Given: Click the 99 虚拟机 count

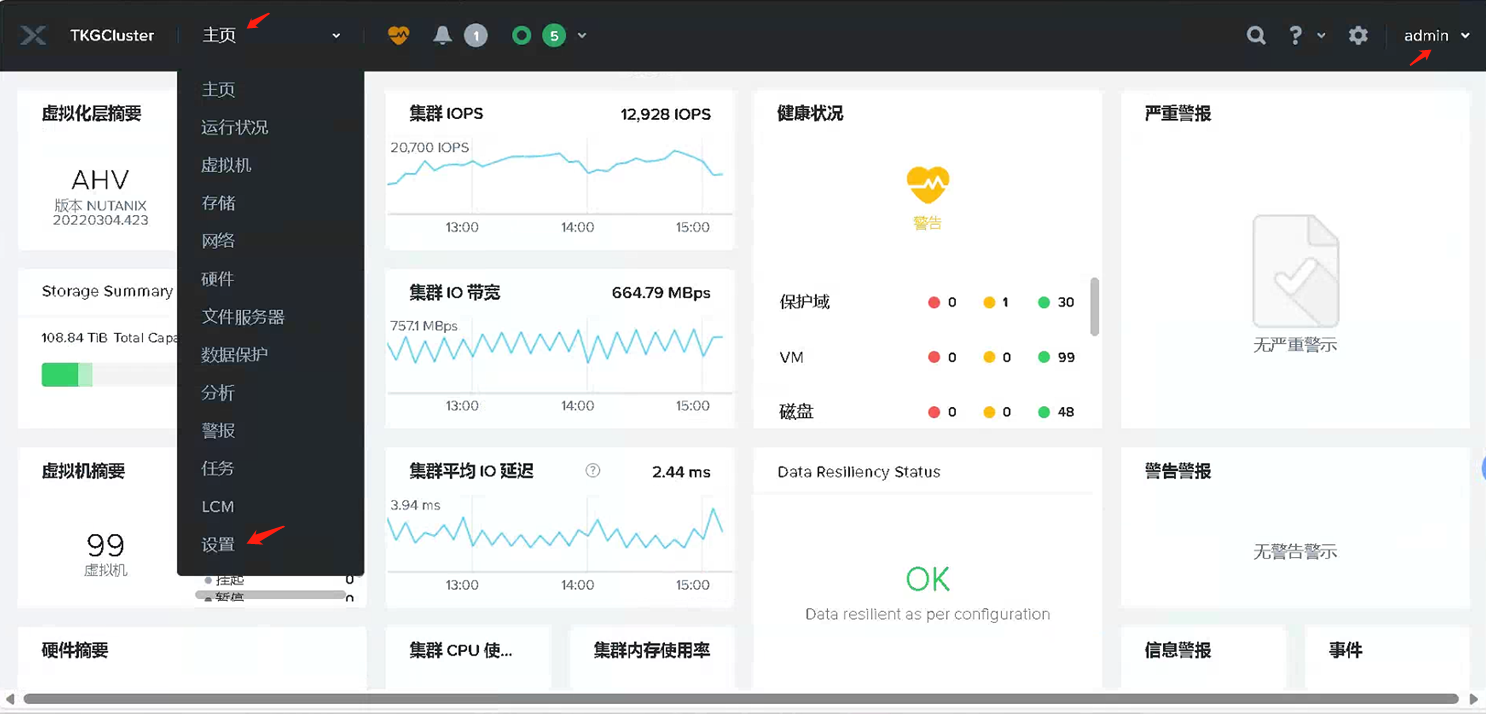Looking at the screenshot, I should 105,545.
